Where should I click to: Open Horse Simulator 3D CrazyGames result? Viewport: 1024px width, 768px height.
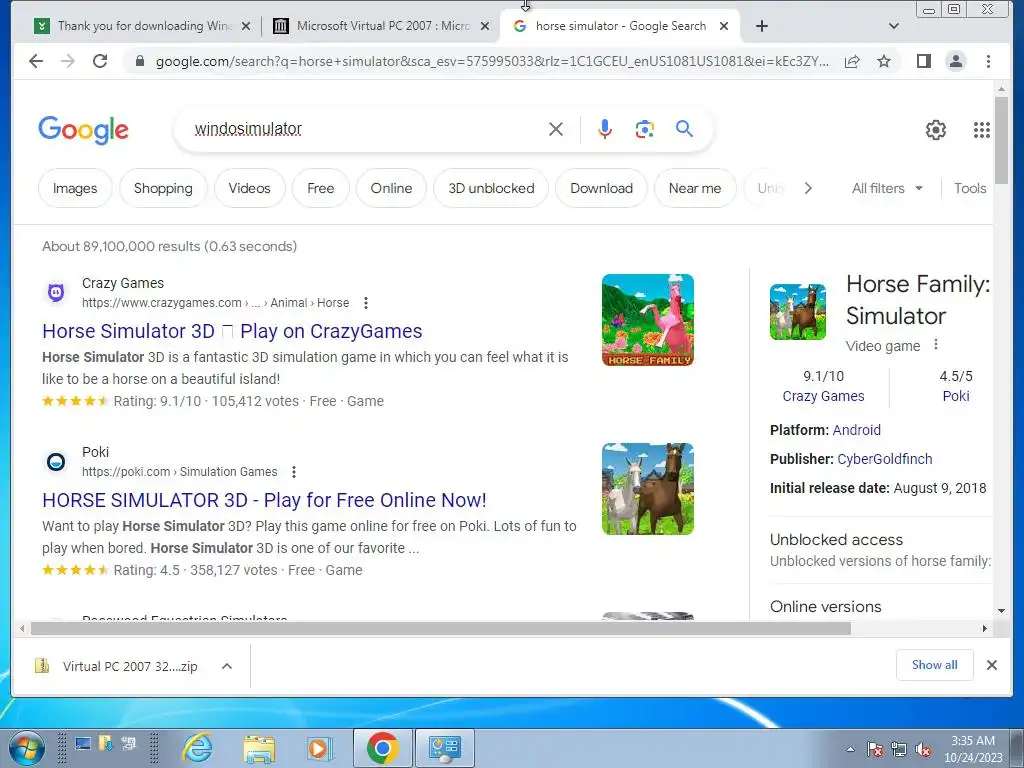[232, 331]
